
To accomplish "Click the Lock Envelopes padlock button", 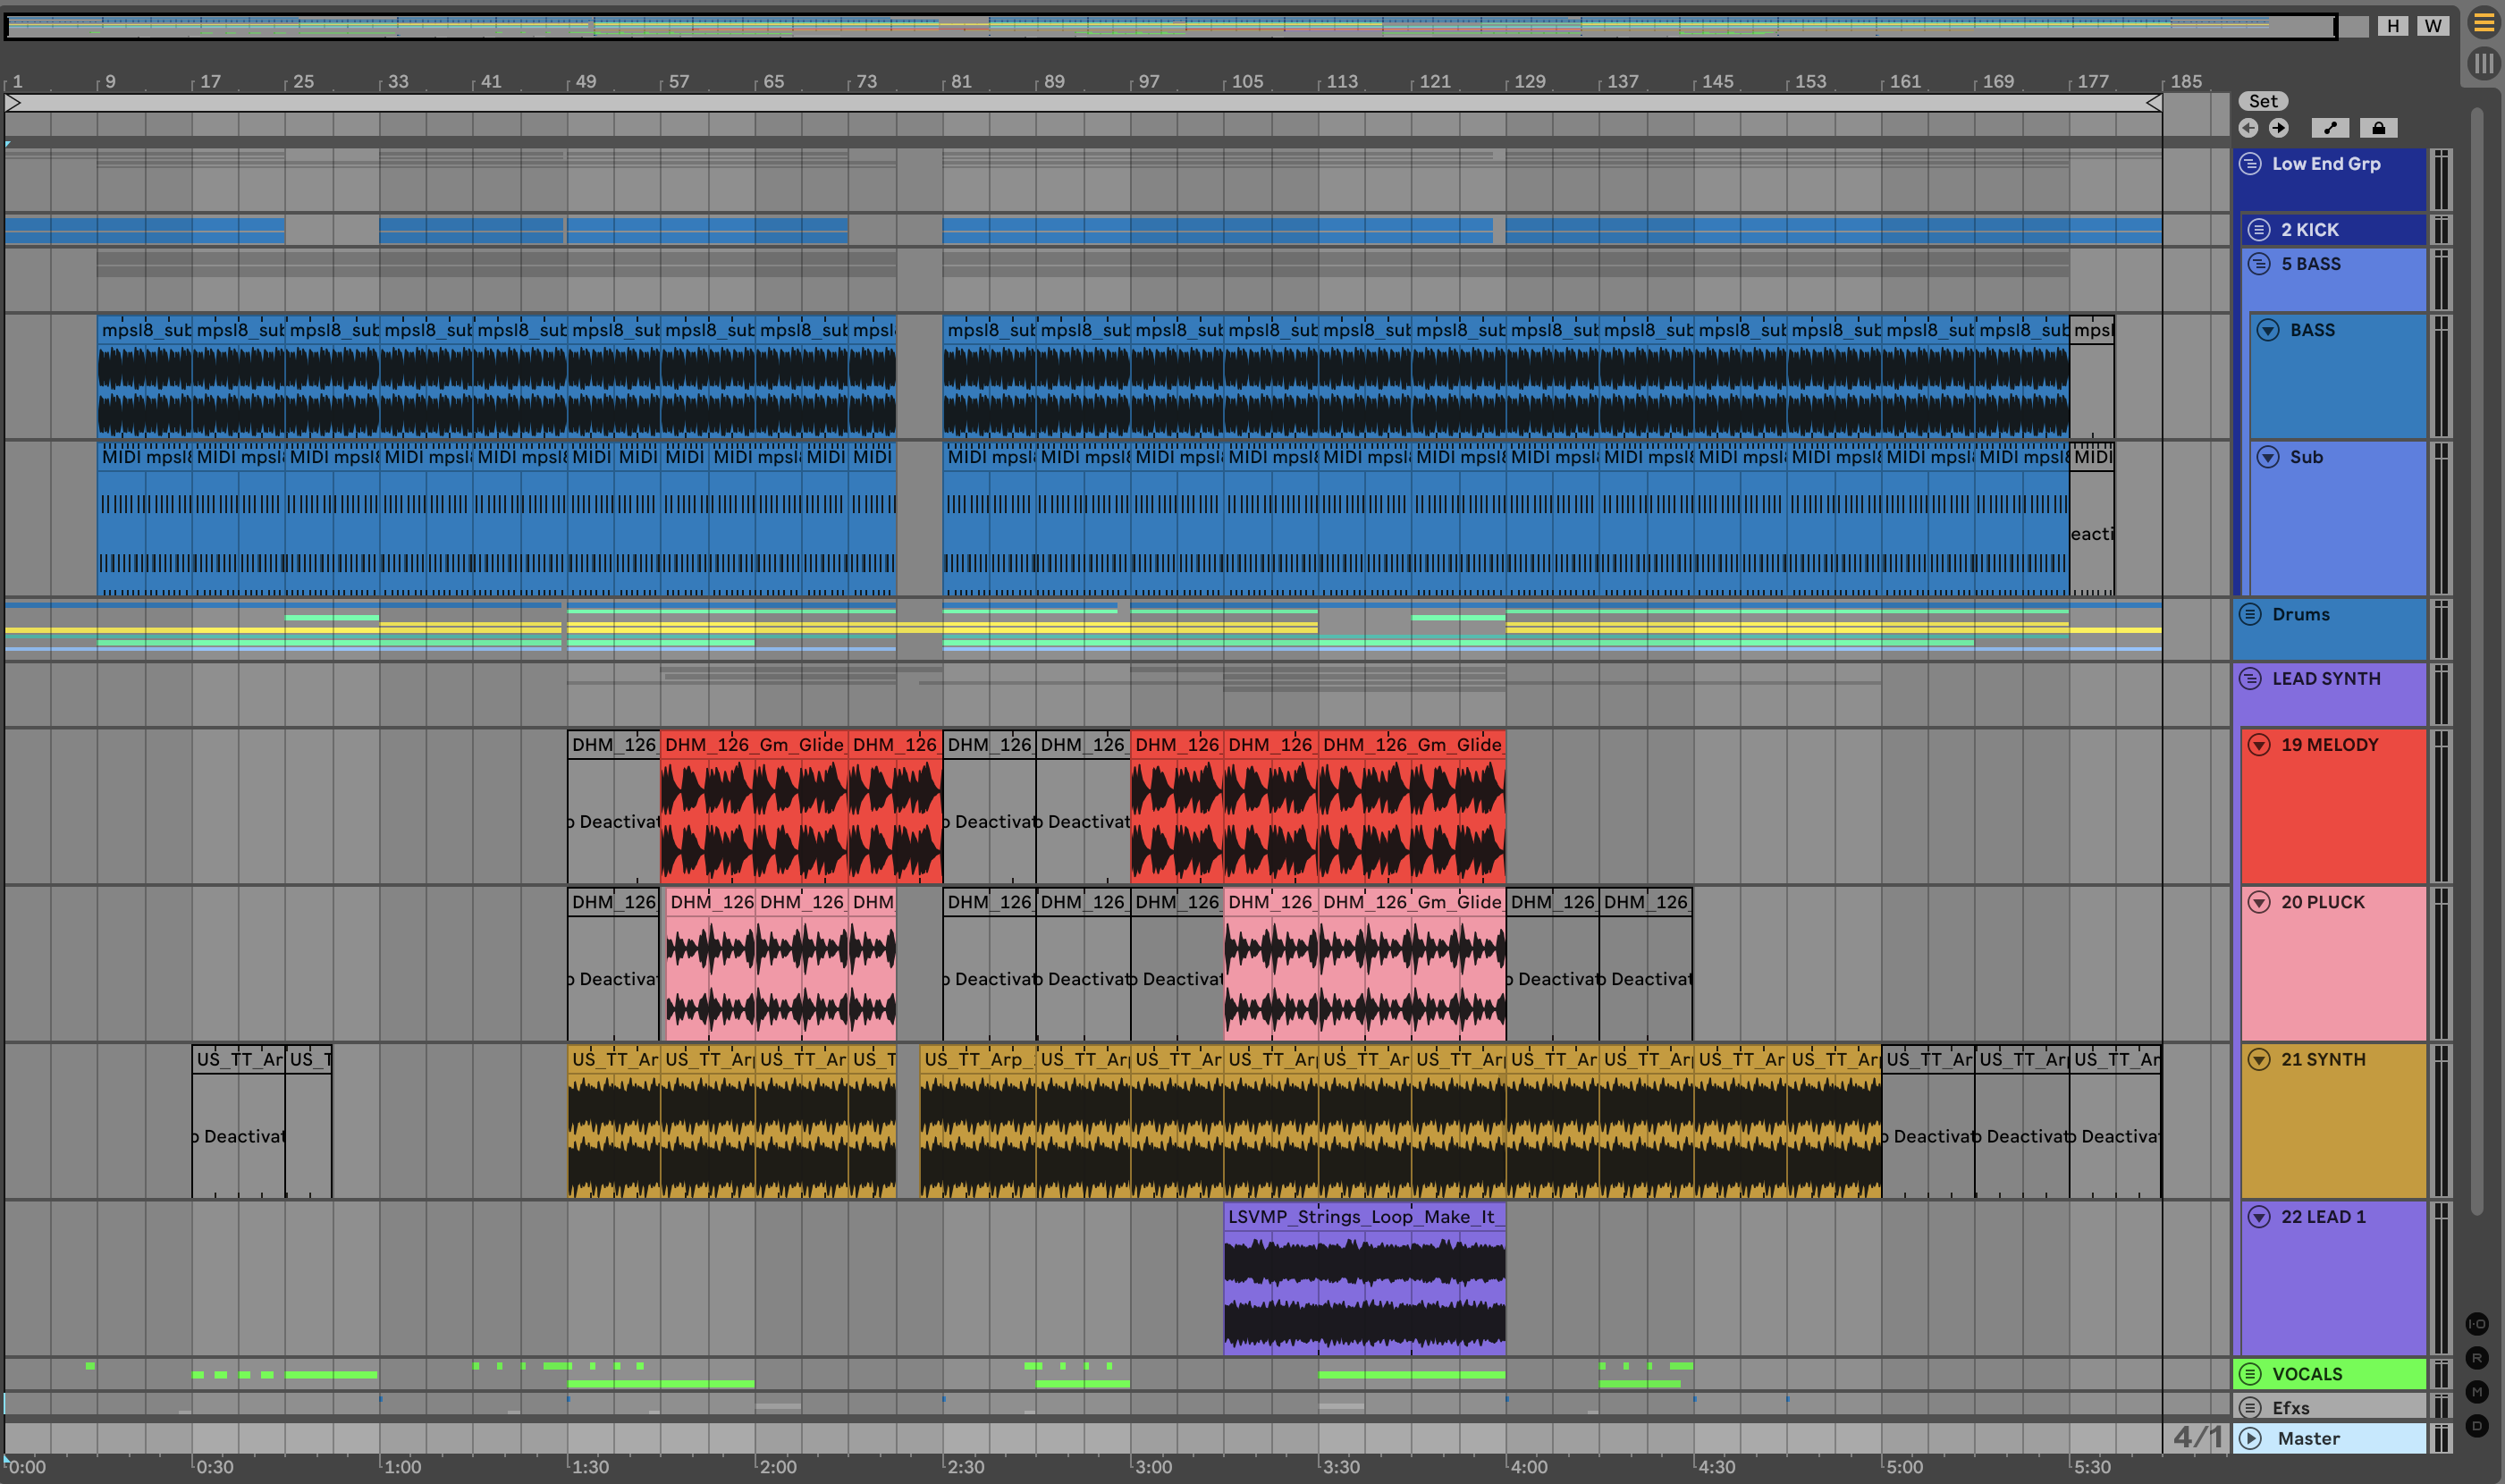I will coord(2378,128).
